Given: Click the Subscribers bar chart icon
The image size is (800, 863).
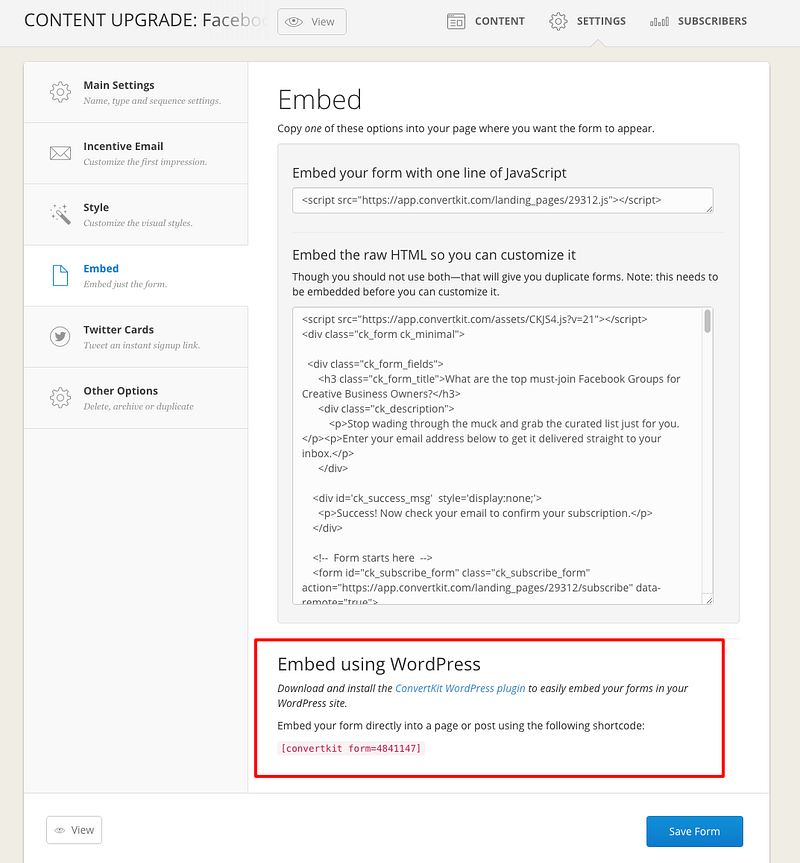Looking at the screenshot, I should (659, 21).
